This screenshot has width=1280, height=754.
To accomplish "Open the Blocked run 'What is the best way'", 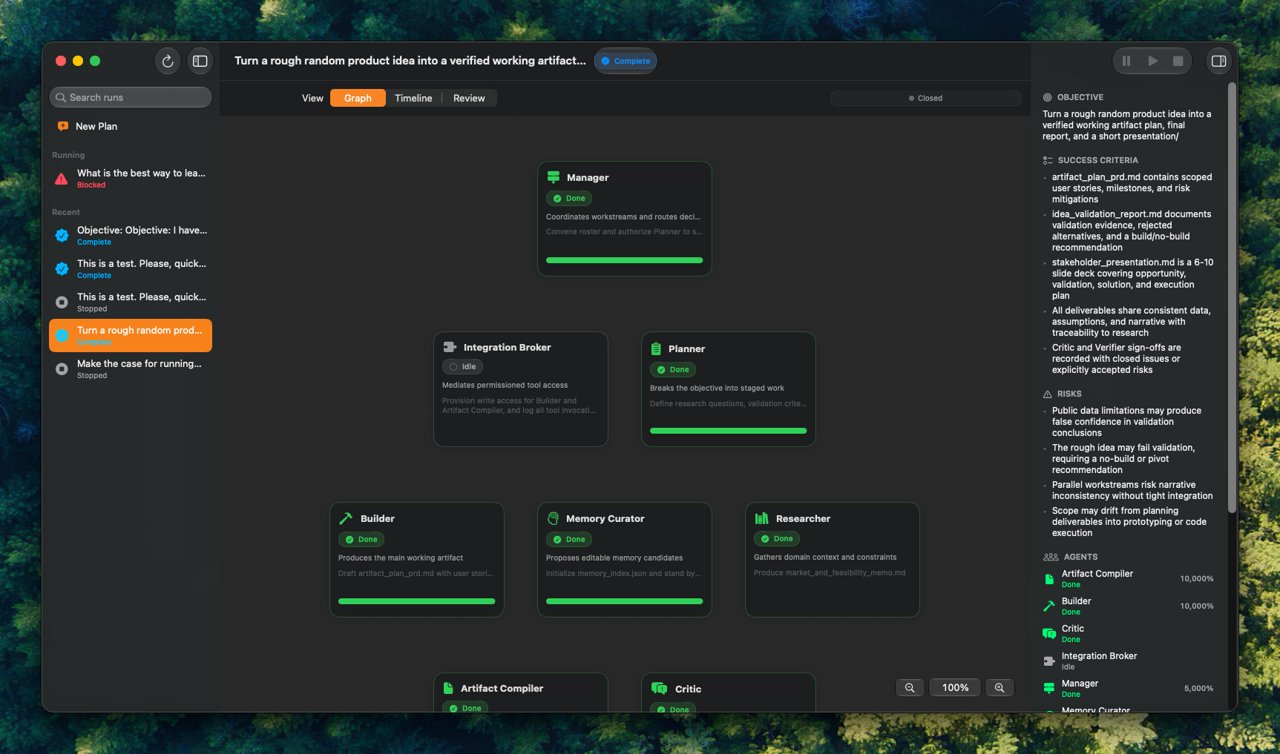I will click(130, 178).
